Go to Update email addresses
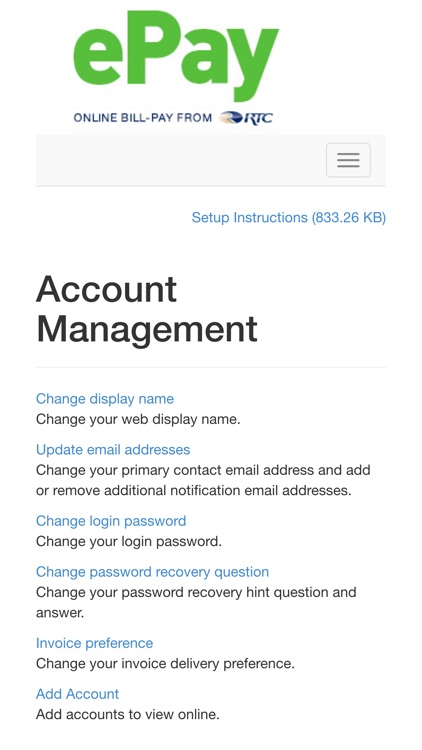This screenshot has height=750, width=422. tap(113, 450)
